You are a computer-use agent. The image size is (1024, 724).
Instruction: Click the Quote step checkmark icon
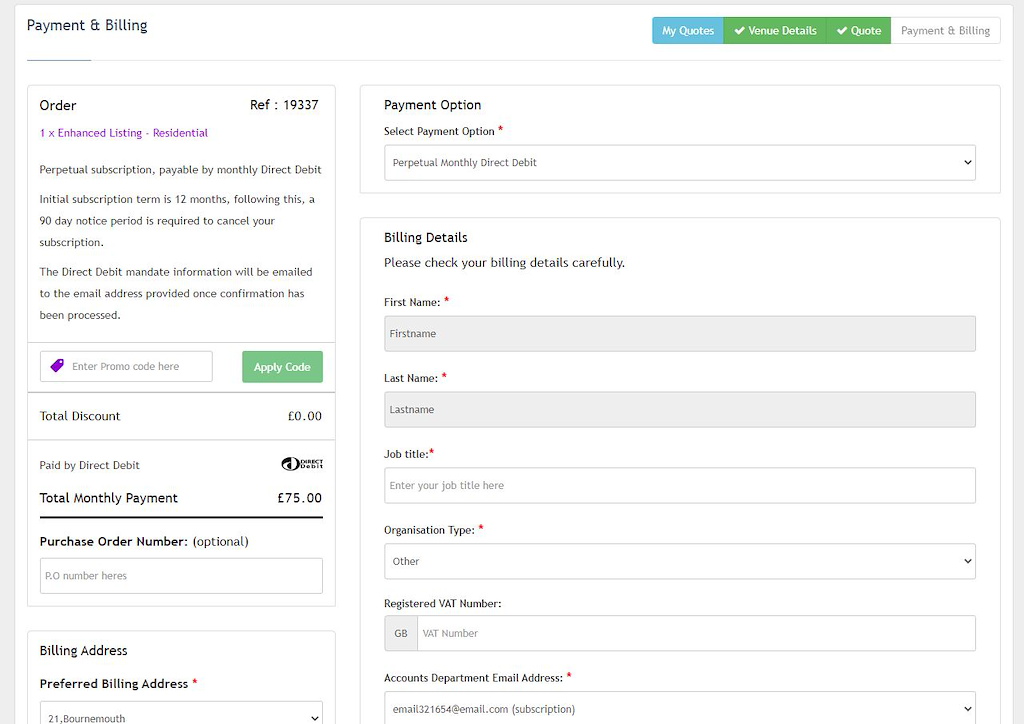point(842,31)
